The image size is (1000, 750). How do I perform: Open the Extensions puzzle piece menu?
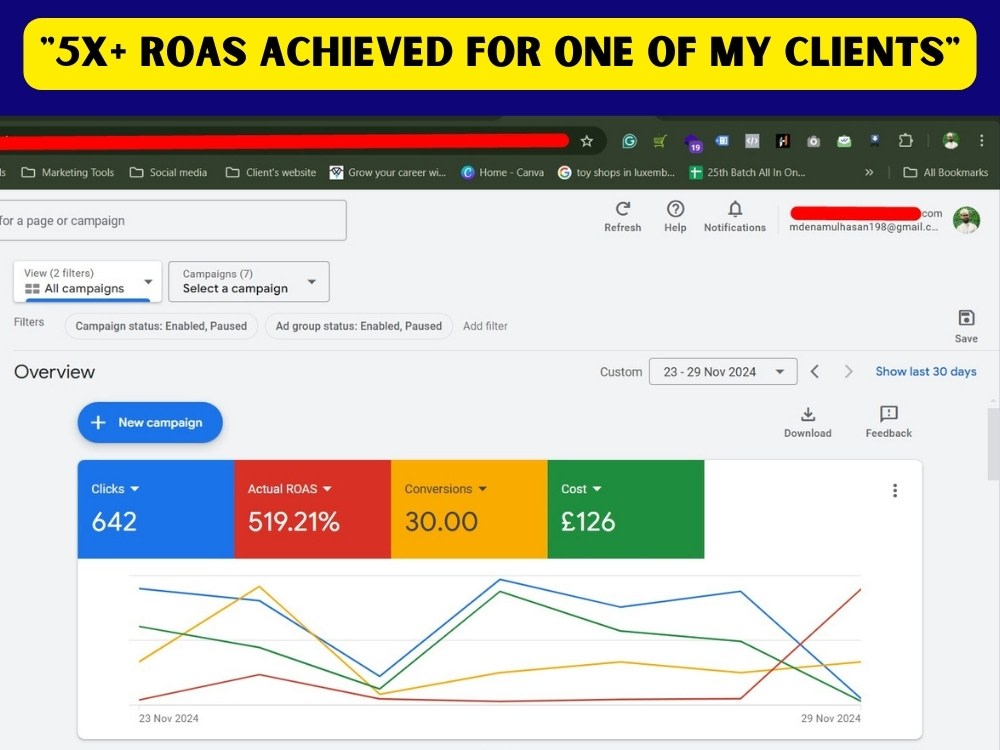click(906, 141)
